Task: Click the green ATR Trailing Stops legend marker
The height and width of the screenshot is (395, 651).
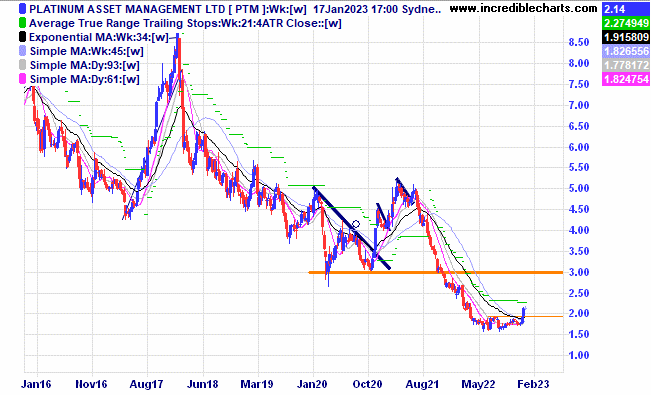Action: [x=22, y=23]
